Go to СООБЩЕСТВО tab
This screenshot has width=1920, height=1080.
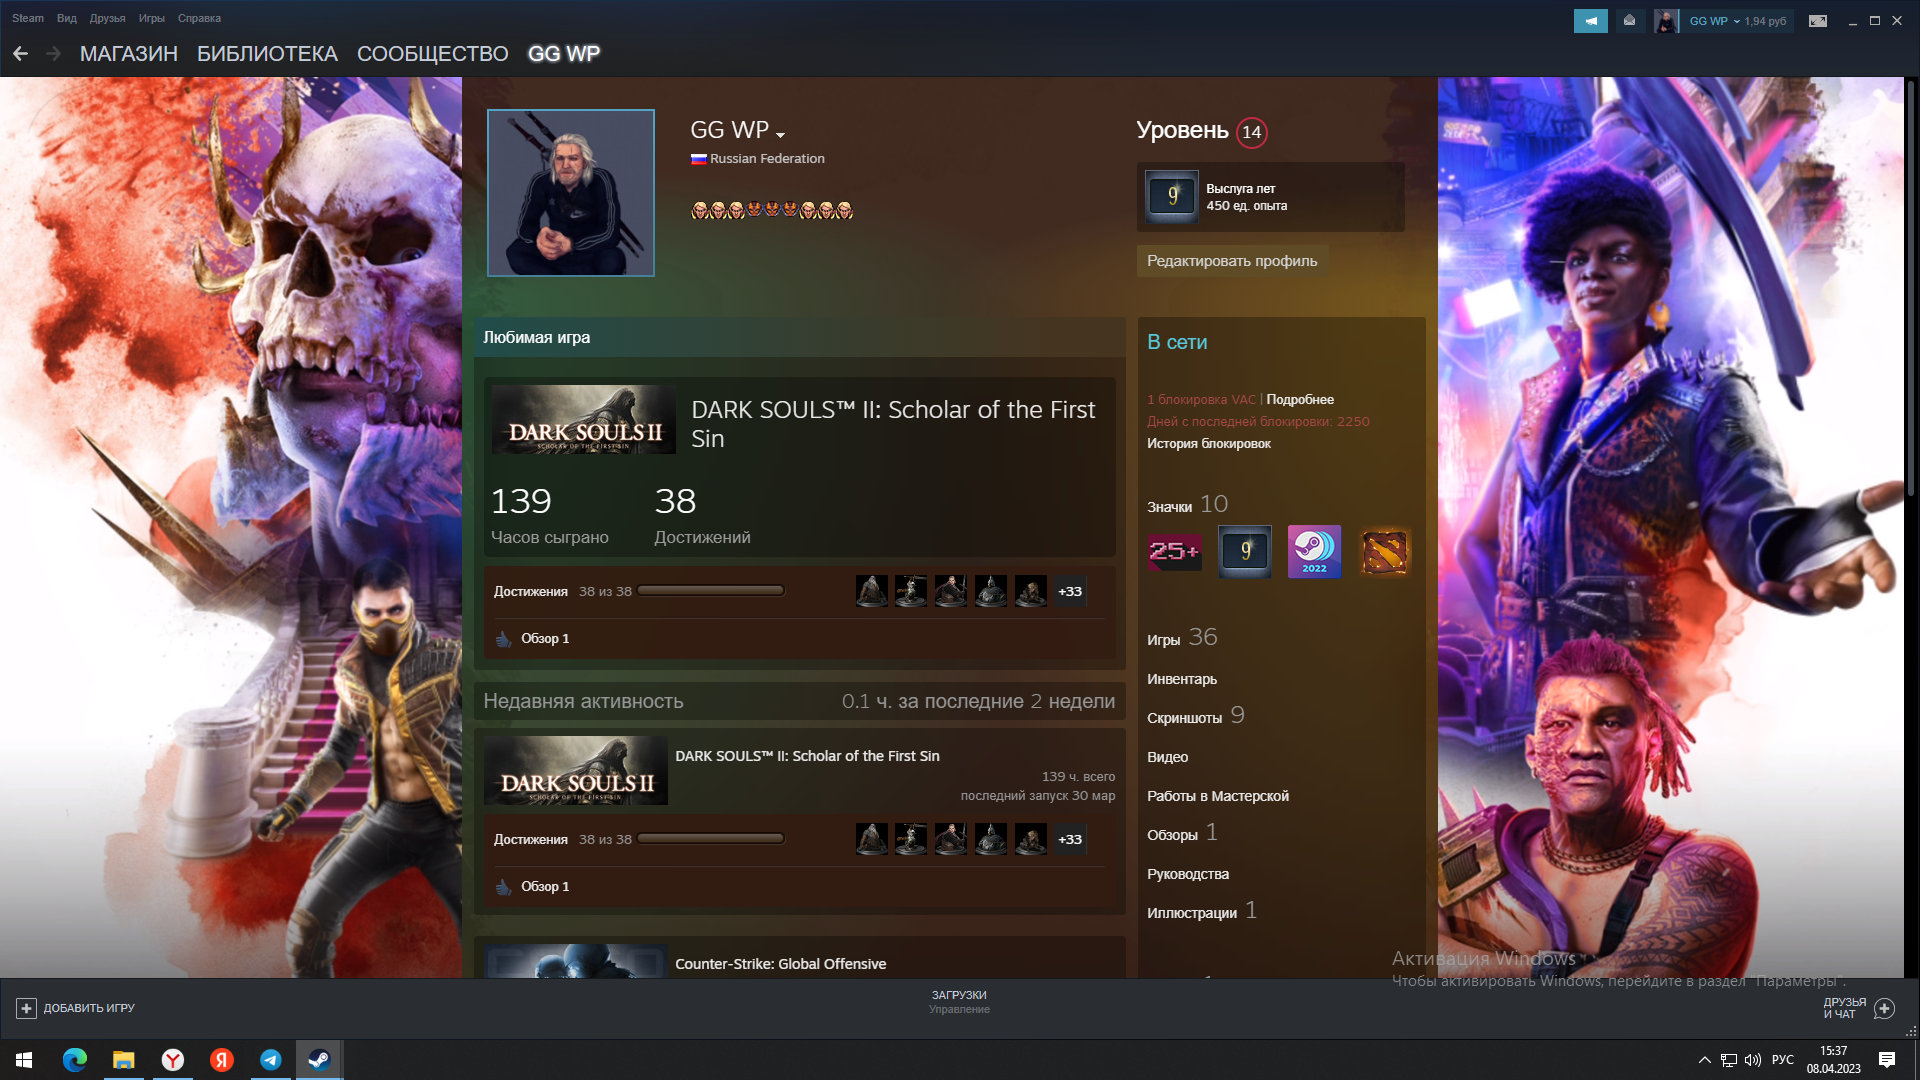[x=433, y=54]
